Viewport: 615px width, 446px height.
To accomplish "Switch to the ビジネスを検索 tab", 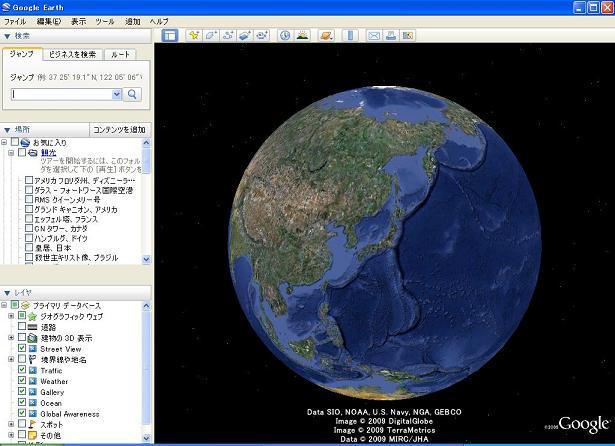I will [x=73, y=55].
